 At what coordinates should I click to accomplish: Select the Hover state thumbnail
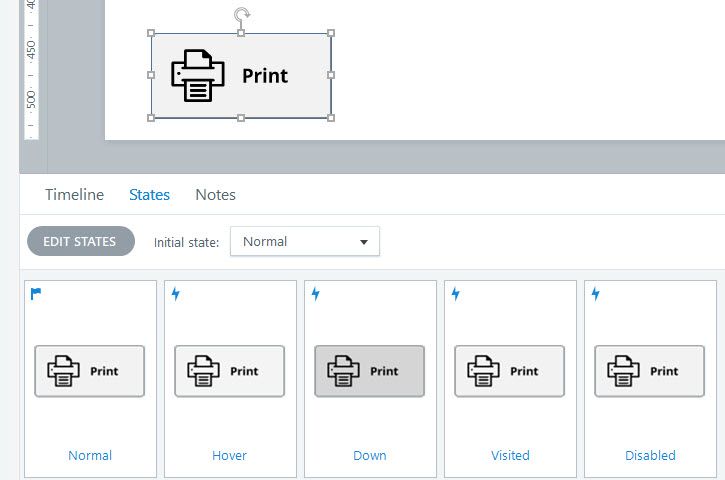click(x=230, y=371)
